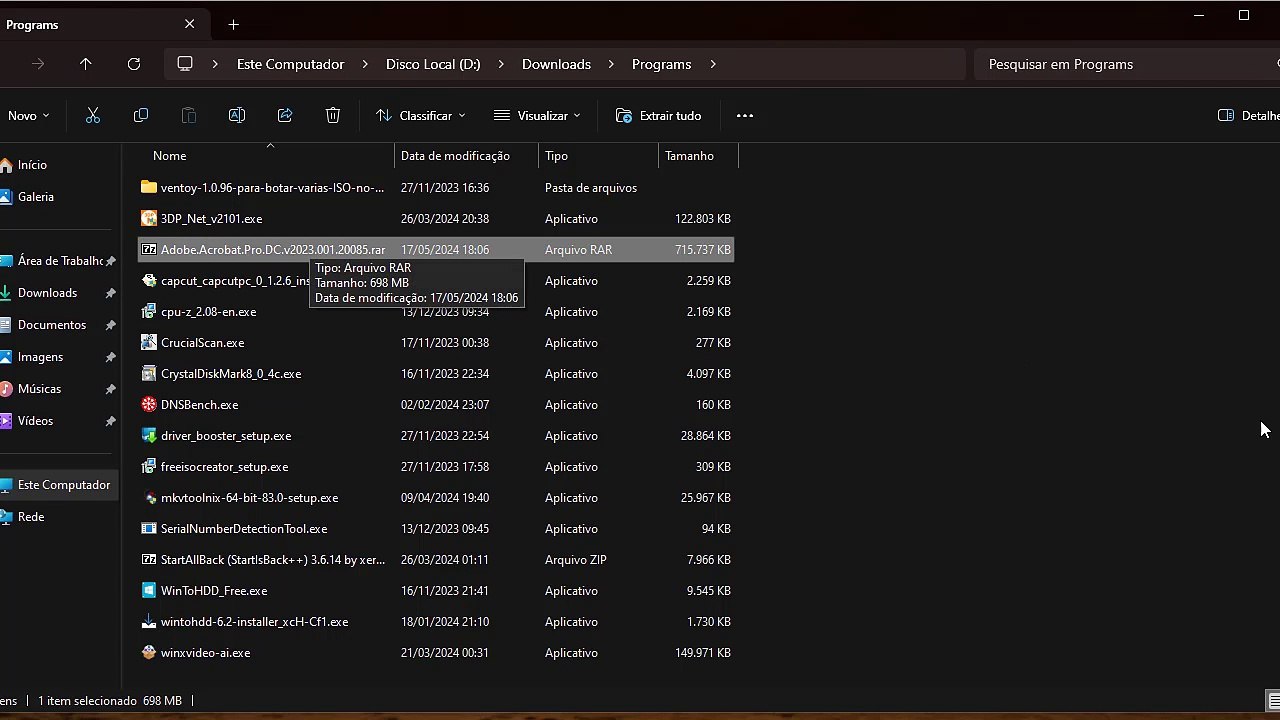The width and height of the screenshot is (1280, 720).
Task: Click the Pesquisar em Programs search field
Action: 1127,64
